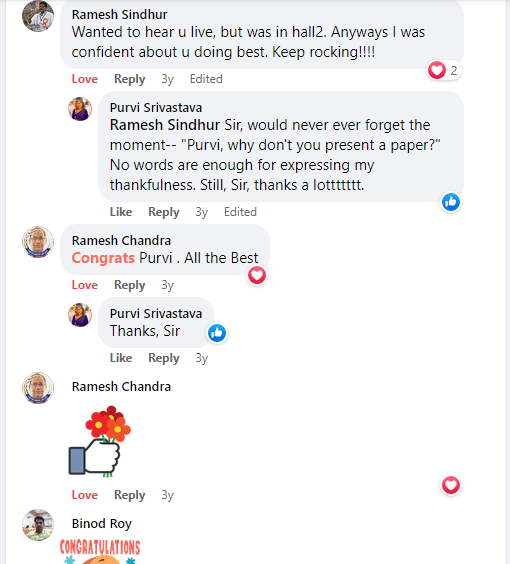Open Ramesh Sindhur's profile picture
The height and width of the screenshot is (564, 510).
point(38,17)
